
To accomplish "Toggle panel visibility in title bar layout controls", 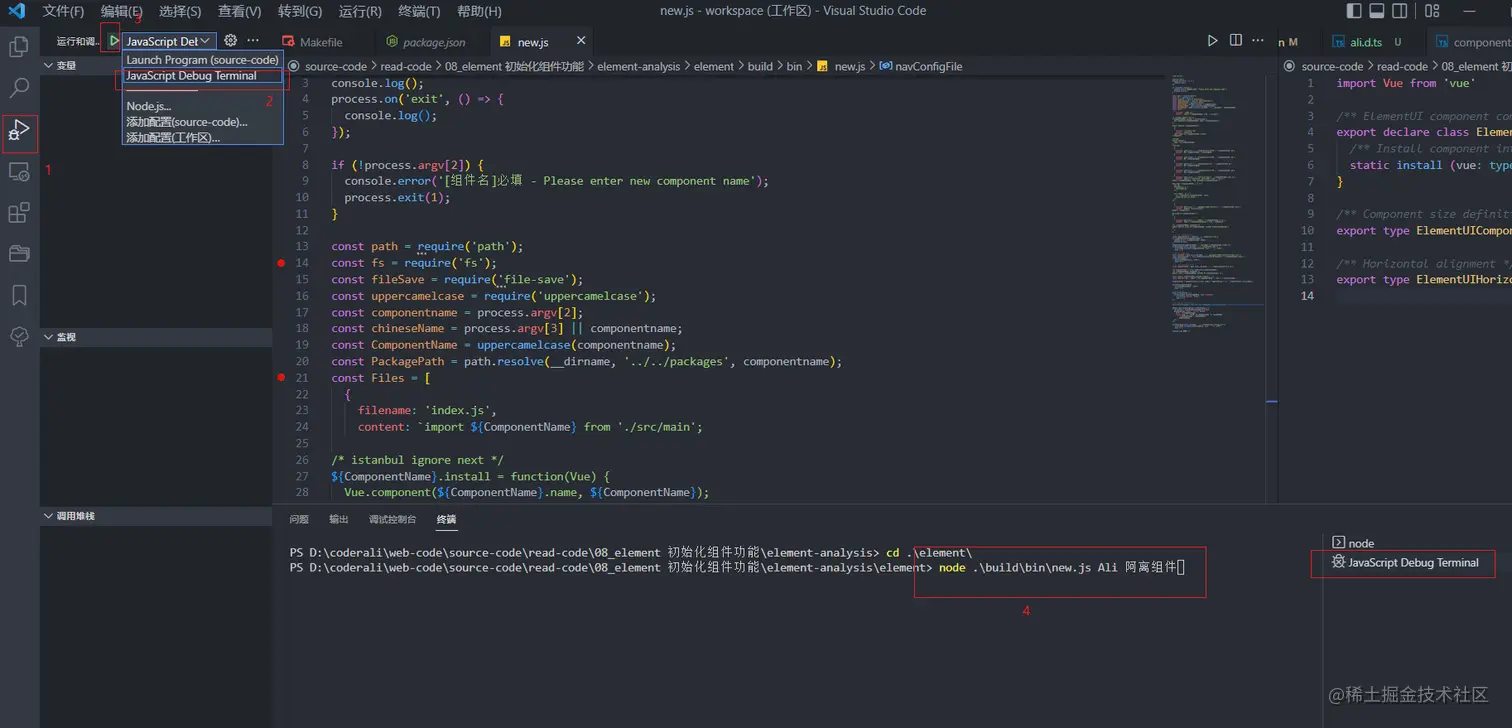I will click(x=1377, y=11).
